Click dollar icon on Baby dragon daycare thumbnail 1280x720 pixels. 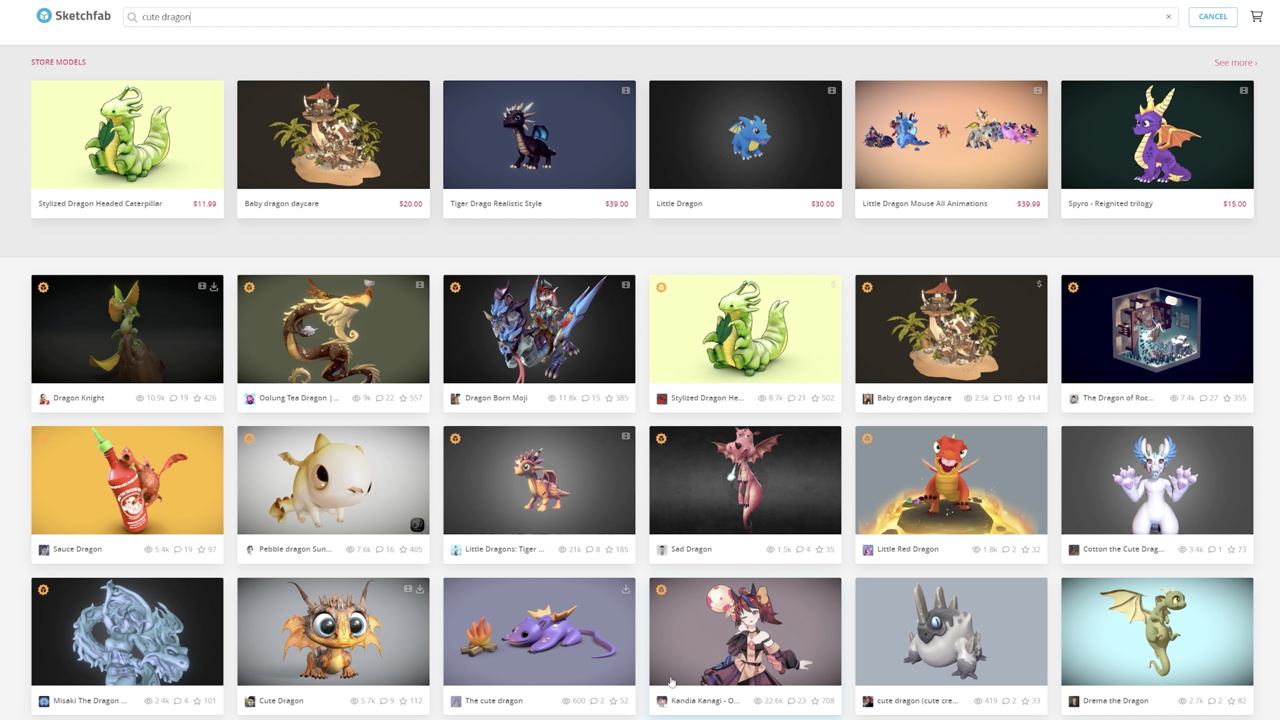[1039, 285]
